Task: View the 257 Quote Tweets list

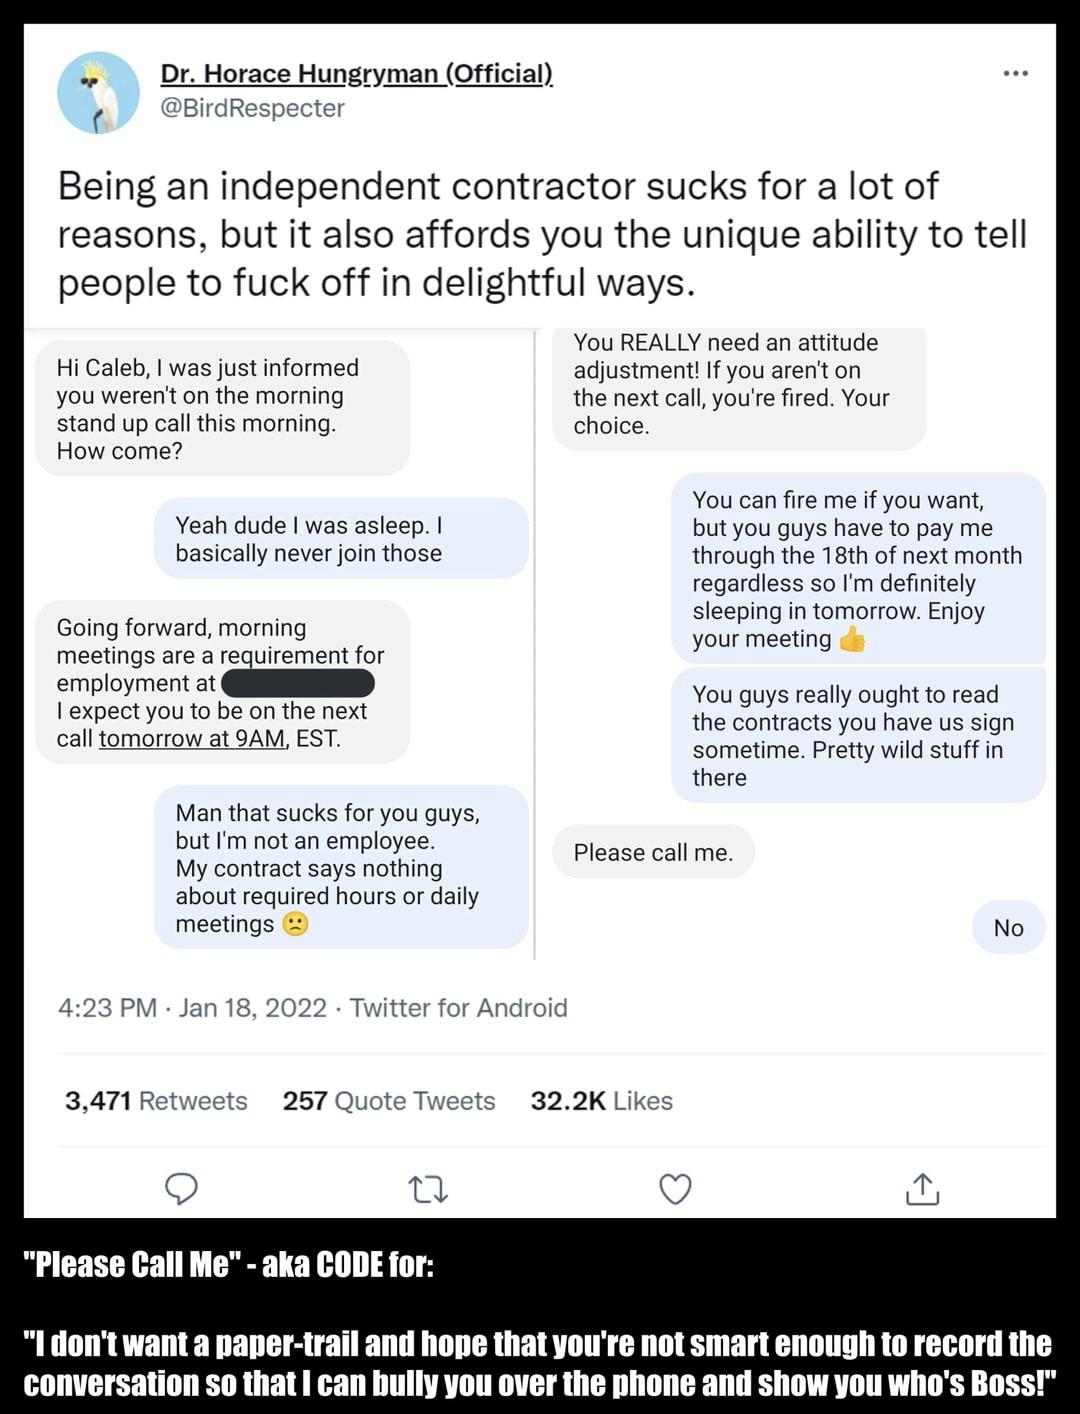Action: click(x=388, y=1101)
